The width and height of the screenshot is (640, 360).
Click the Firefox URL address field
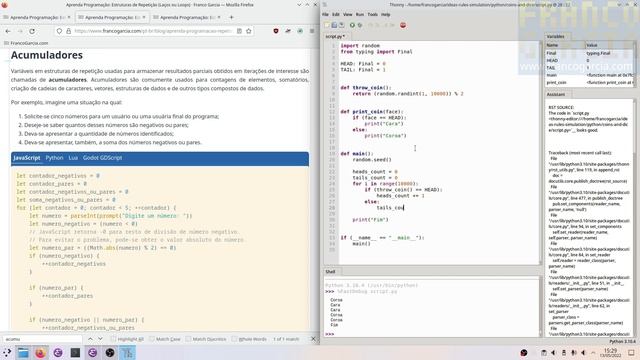(x=153, y=31)
